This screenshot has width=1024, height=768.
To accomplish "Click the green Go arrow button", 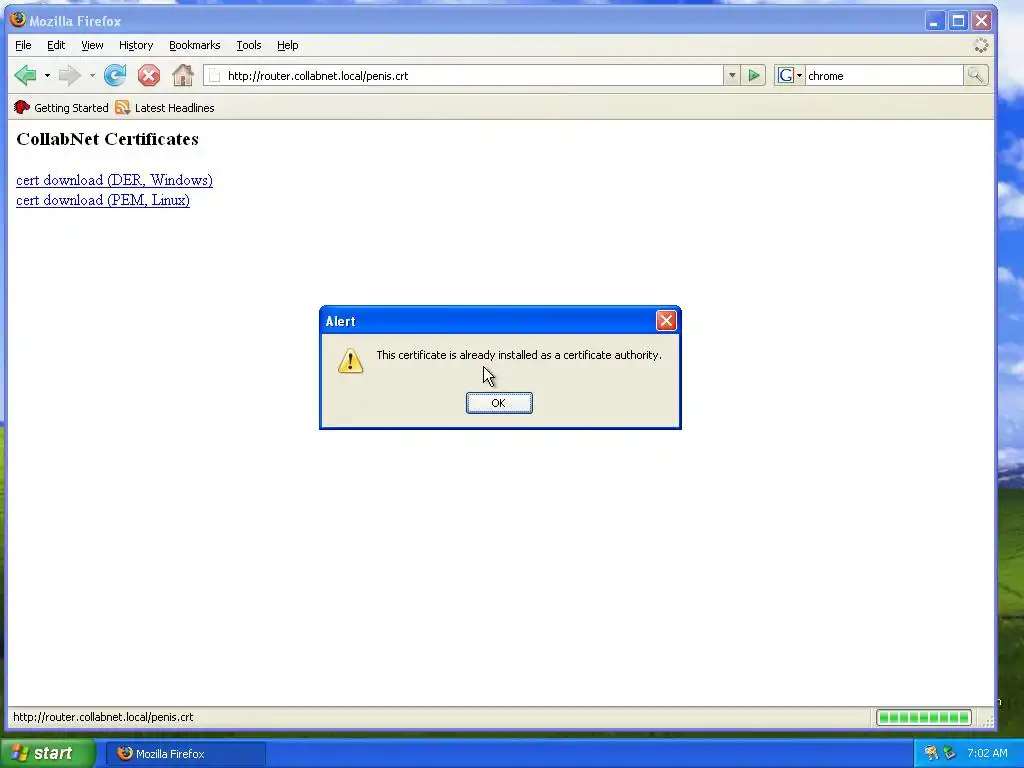I will pos(754,76).
